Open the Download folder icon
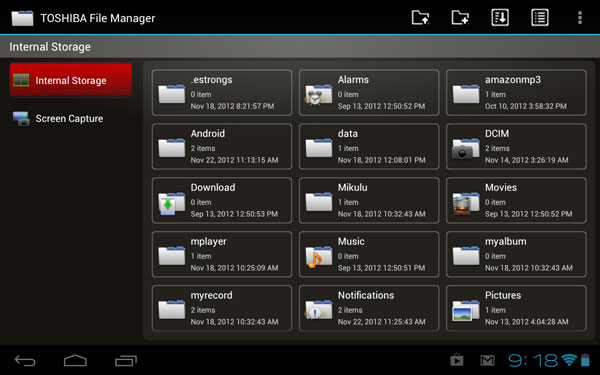Screen dimensions: 600x375 coord(171,203)
